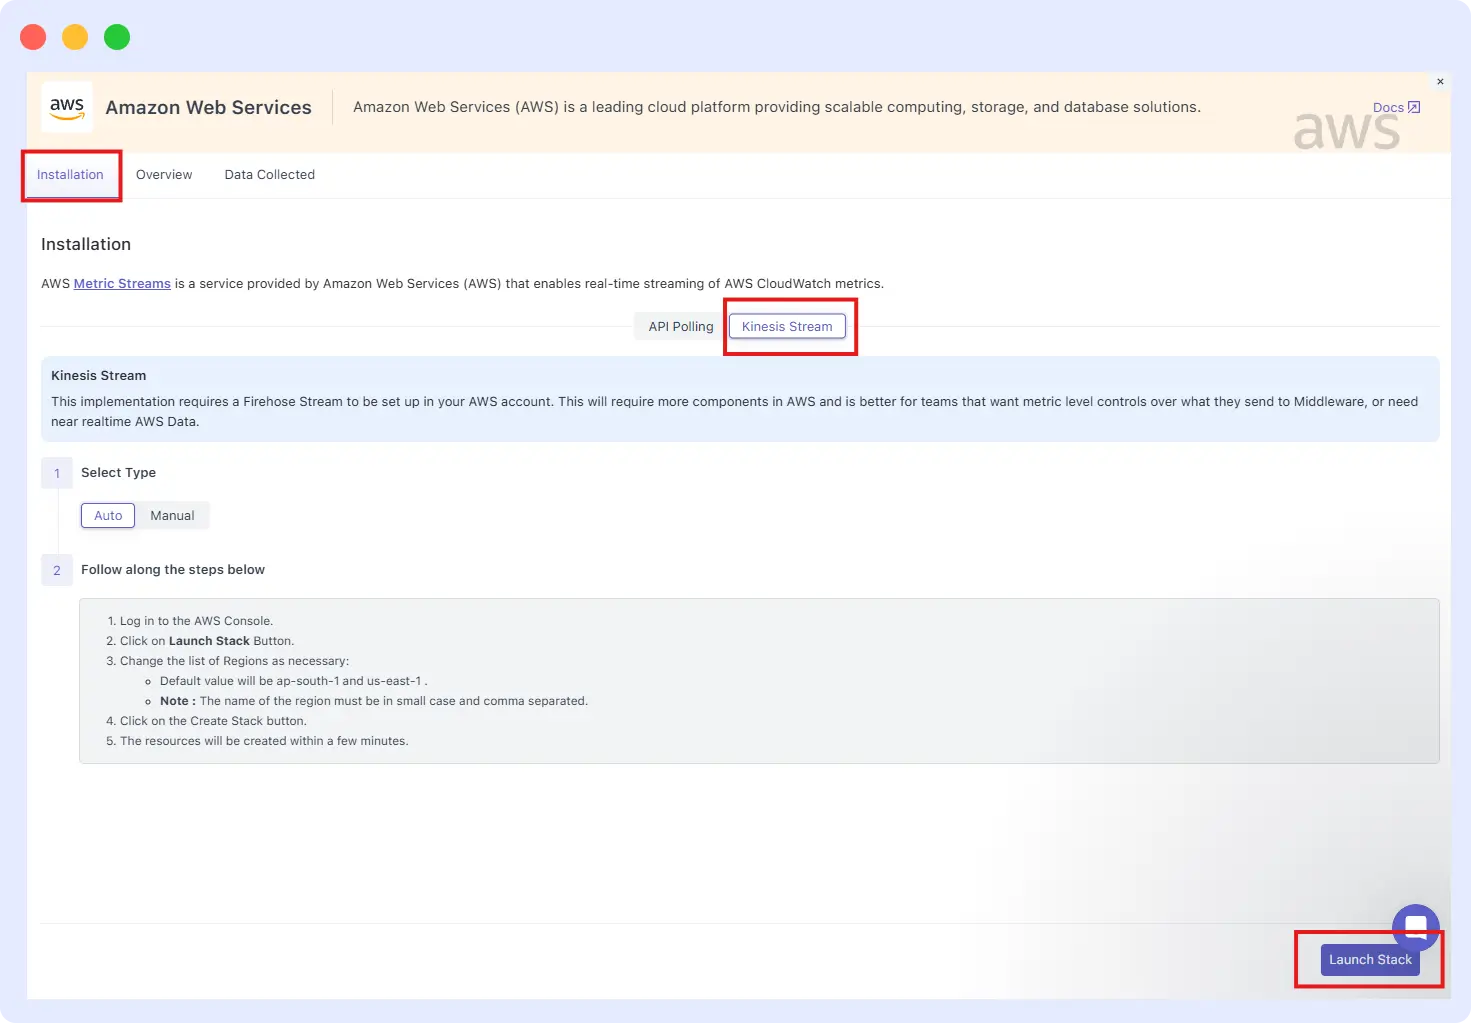Click the "Select Type" step label
The height and width of the screenshot is (1023, 1471).
coord(118,473)
